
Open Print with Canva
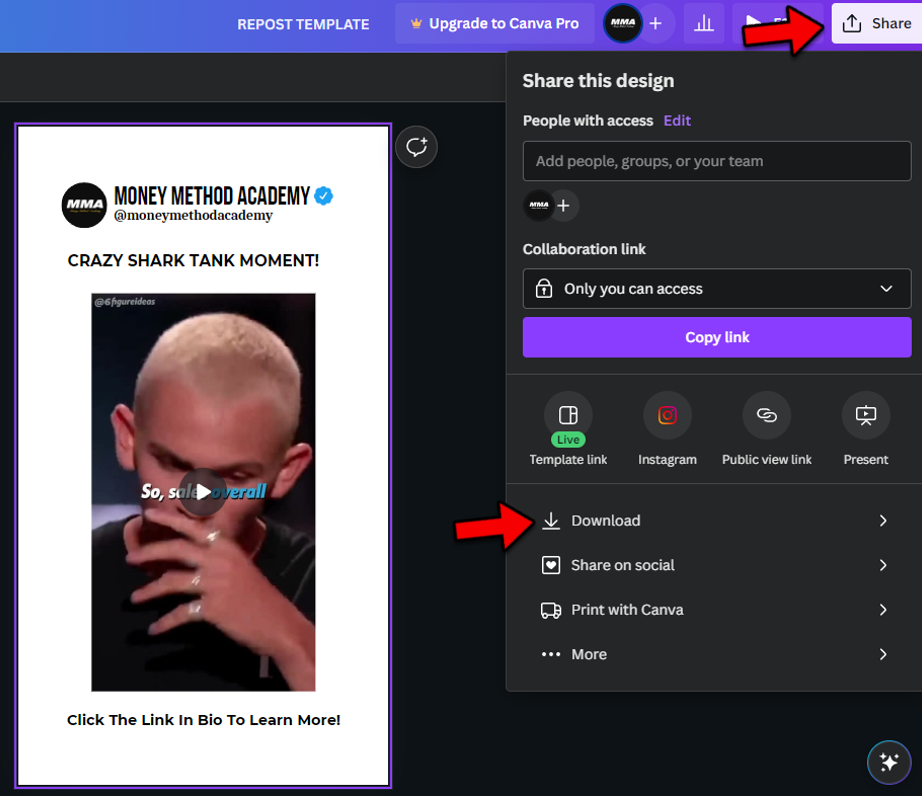coord(714,610)
